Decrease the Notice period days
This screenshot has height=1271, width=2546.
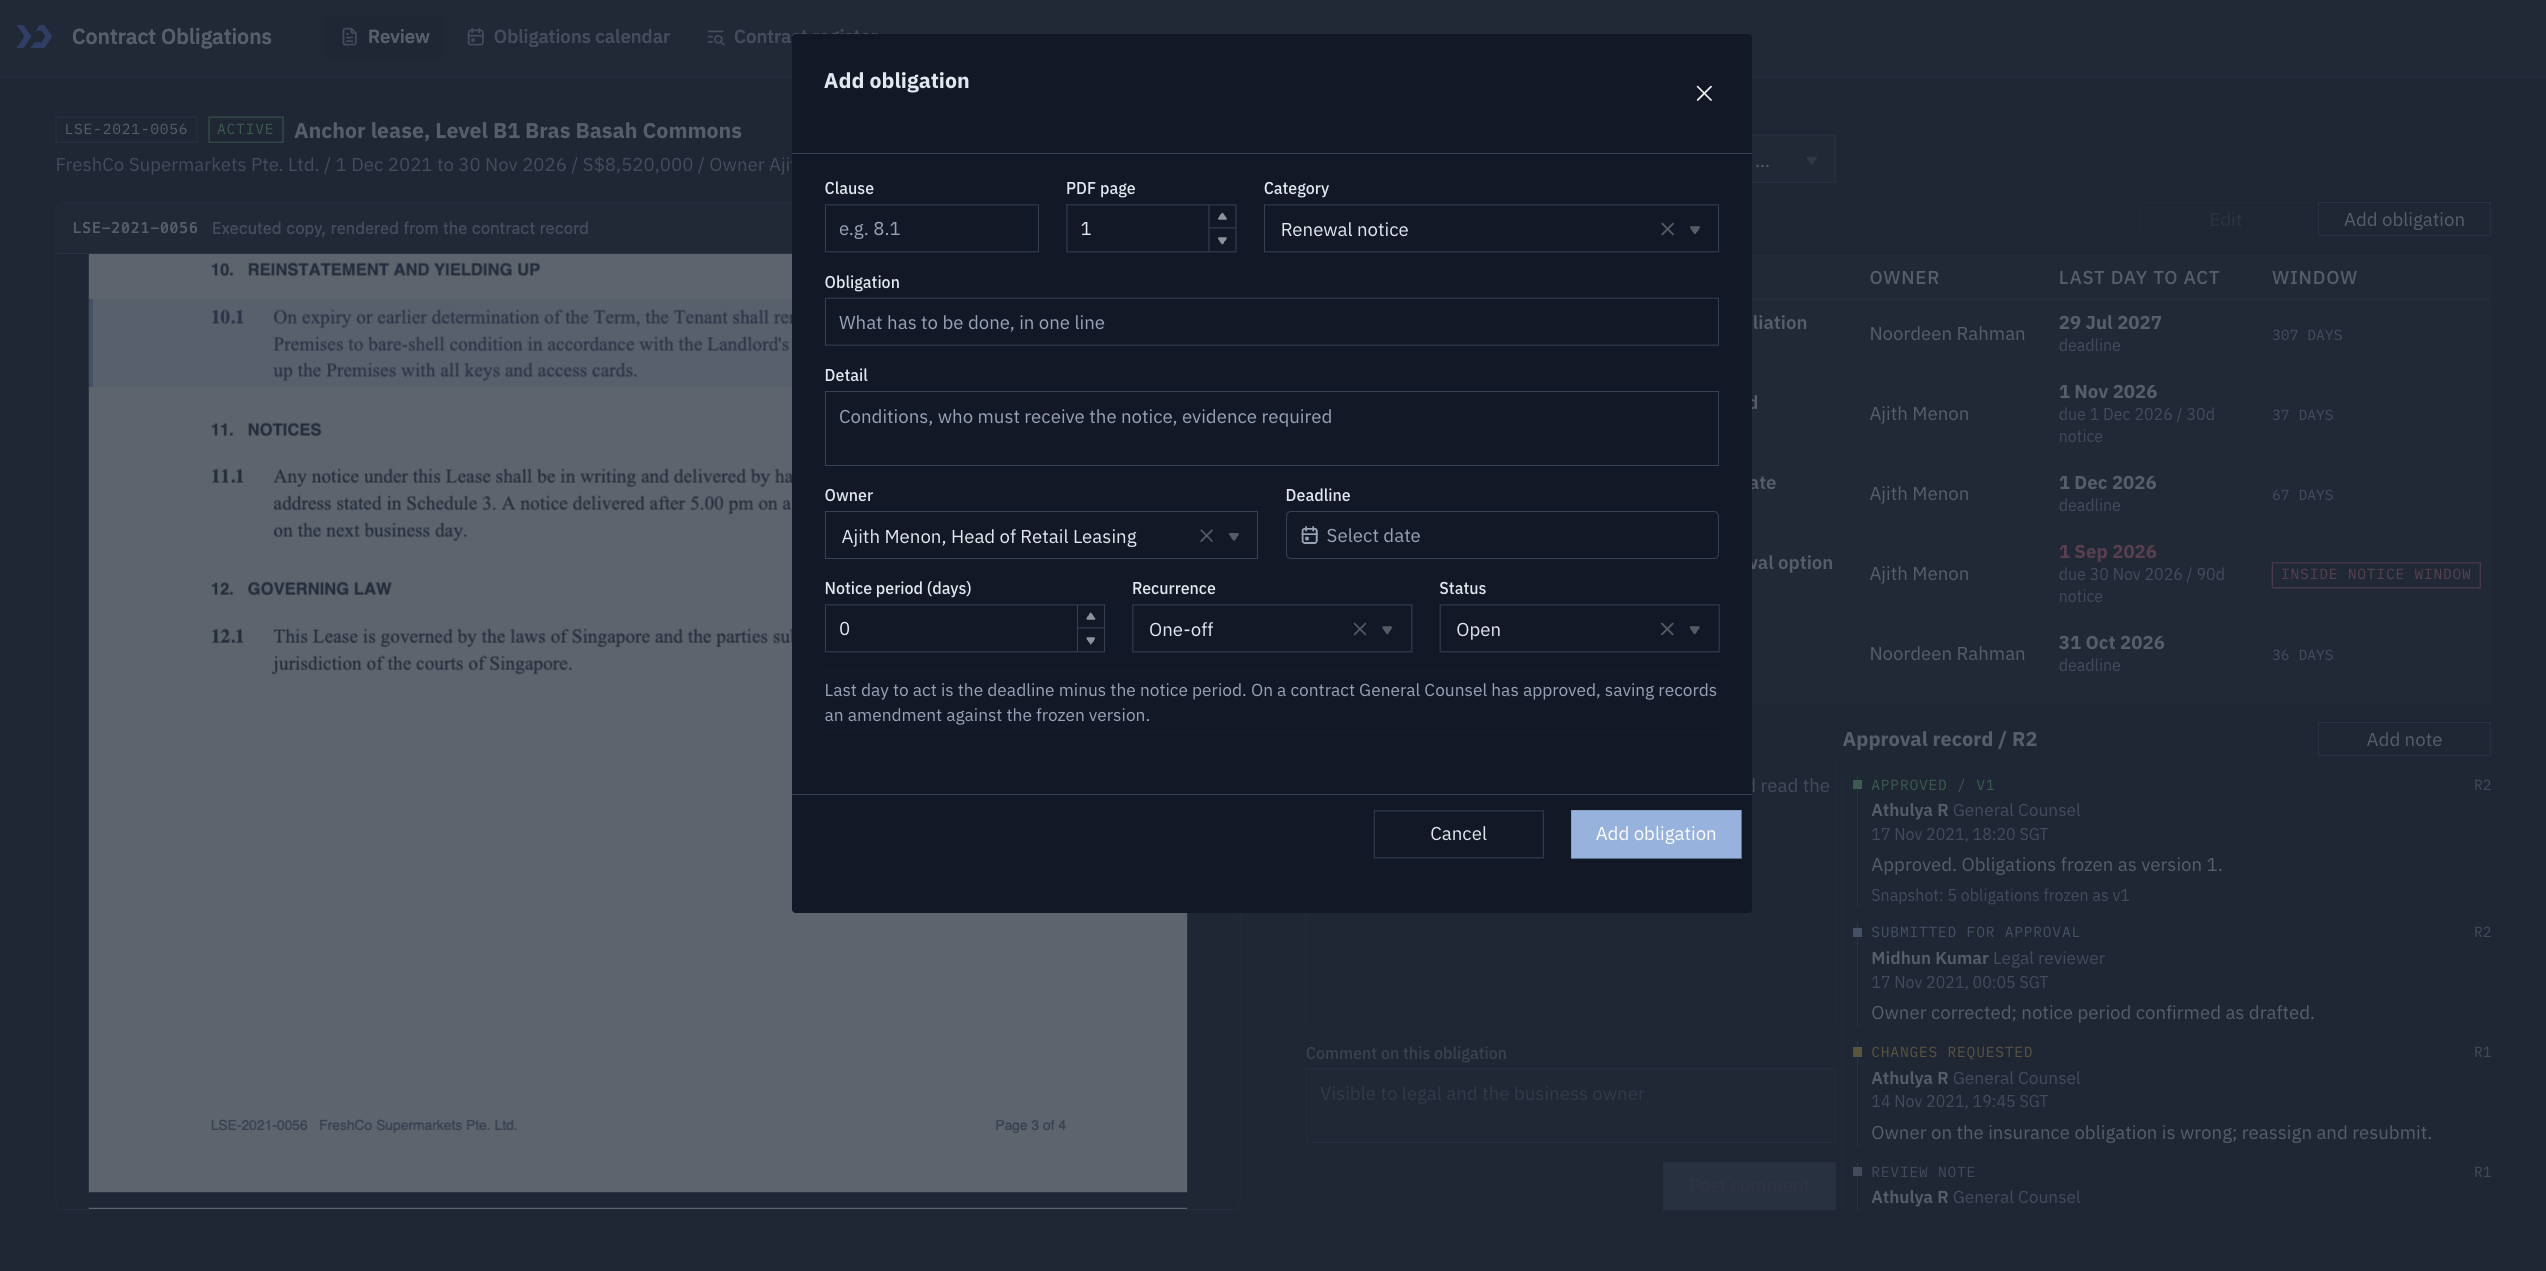click(x=1091, y=640)
